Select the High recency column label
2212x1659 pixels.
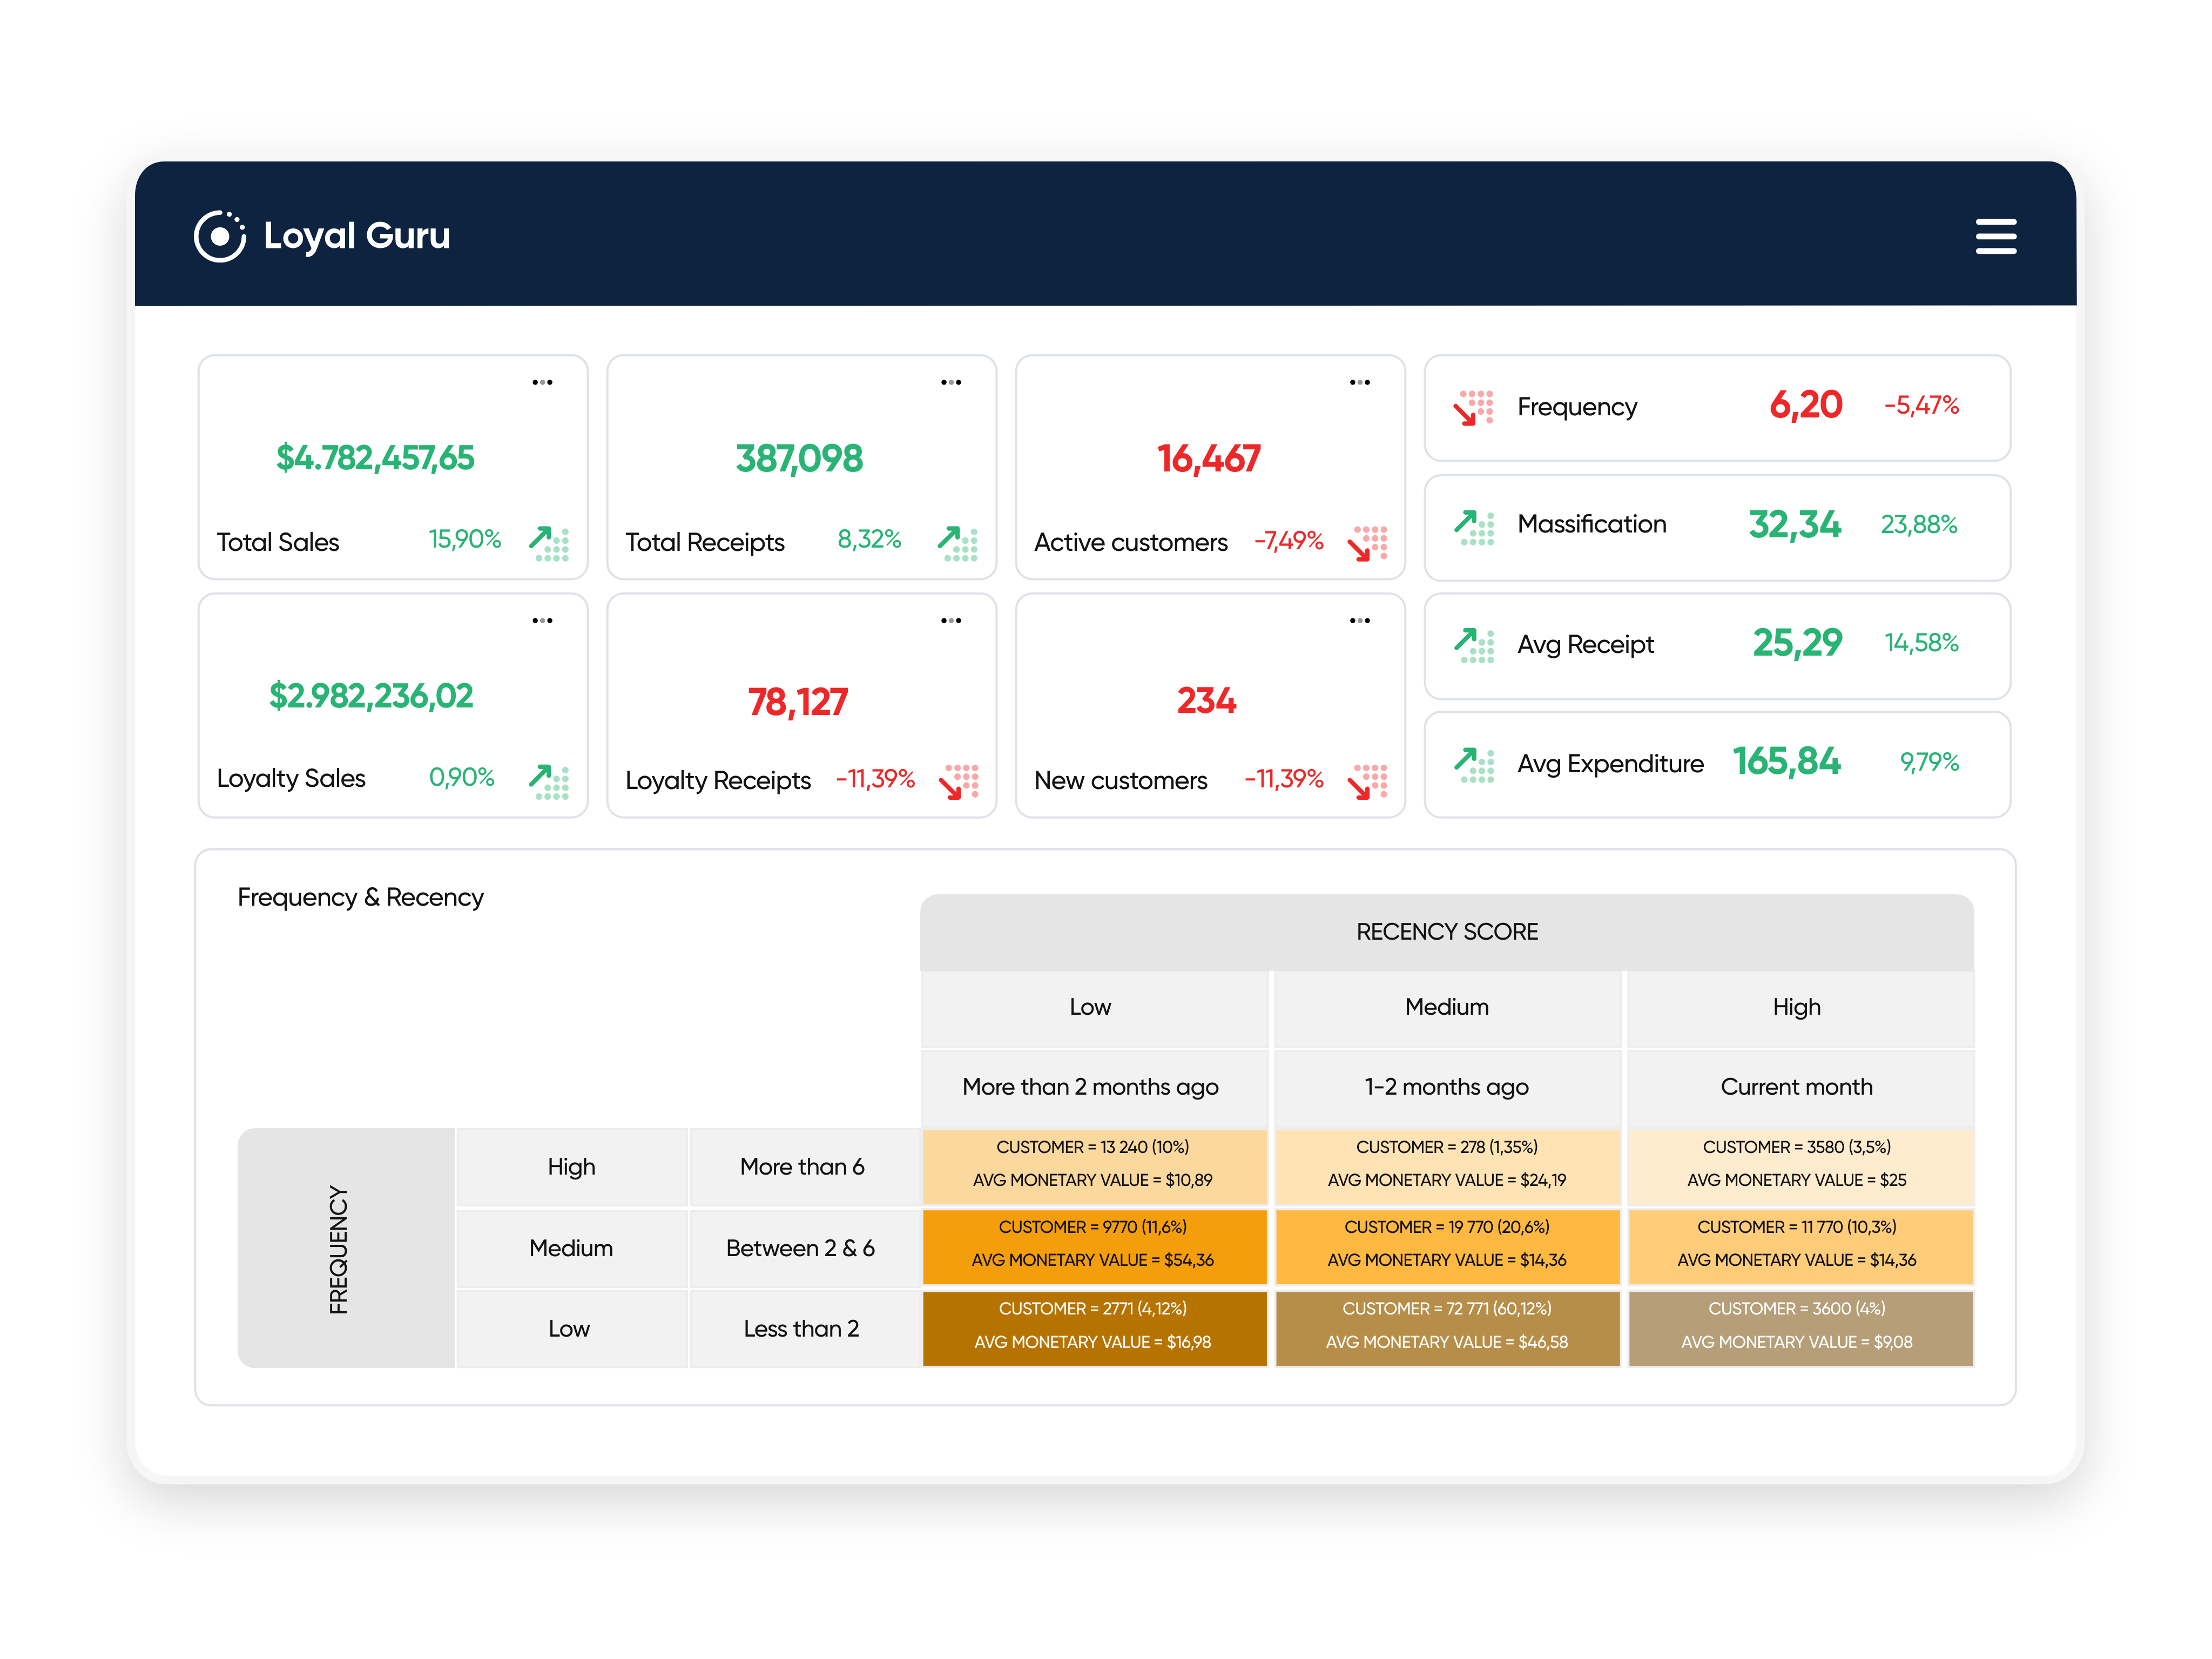click(1797, 1007)
